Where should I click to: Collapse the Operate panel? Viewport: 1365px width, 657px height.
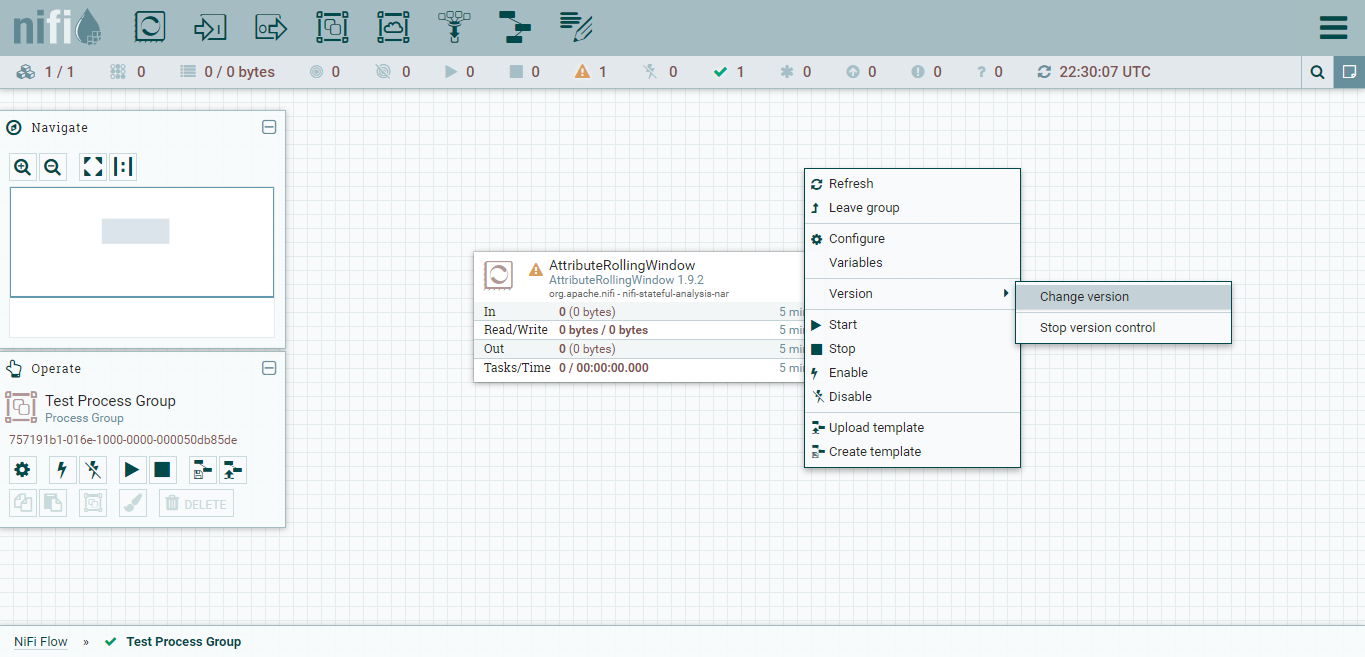pos(269,368)
